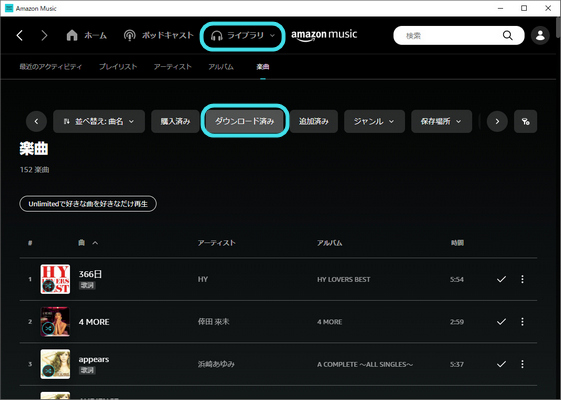561x400 pixels.
Task: Open song title appears
Action: pos(94,359)
